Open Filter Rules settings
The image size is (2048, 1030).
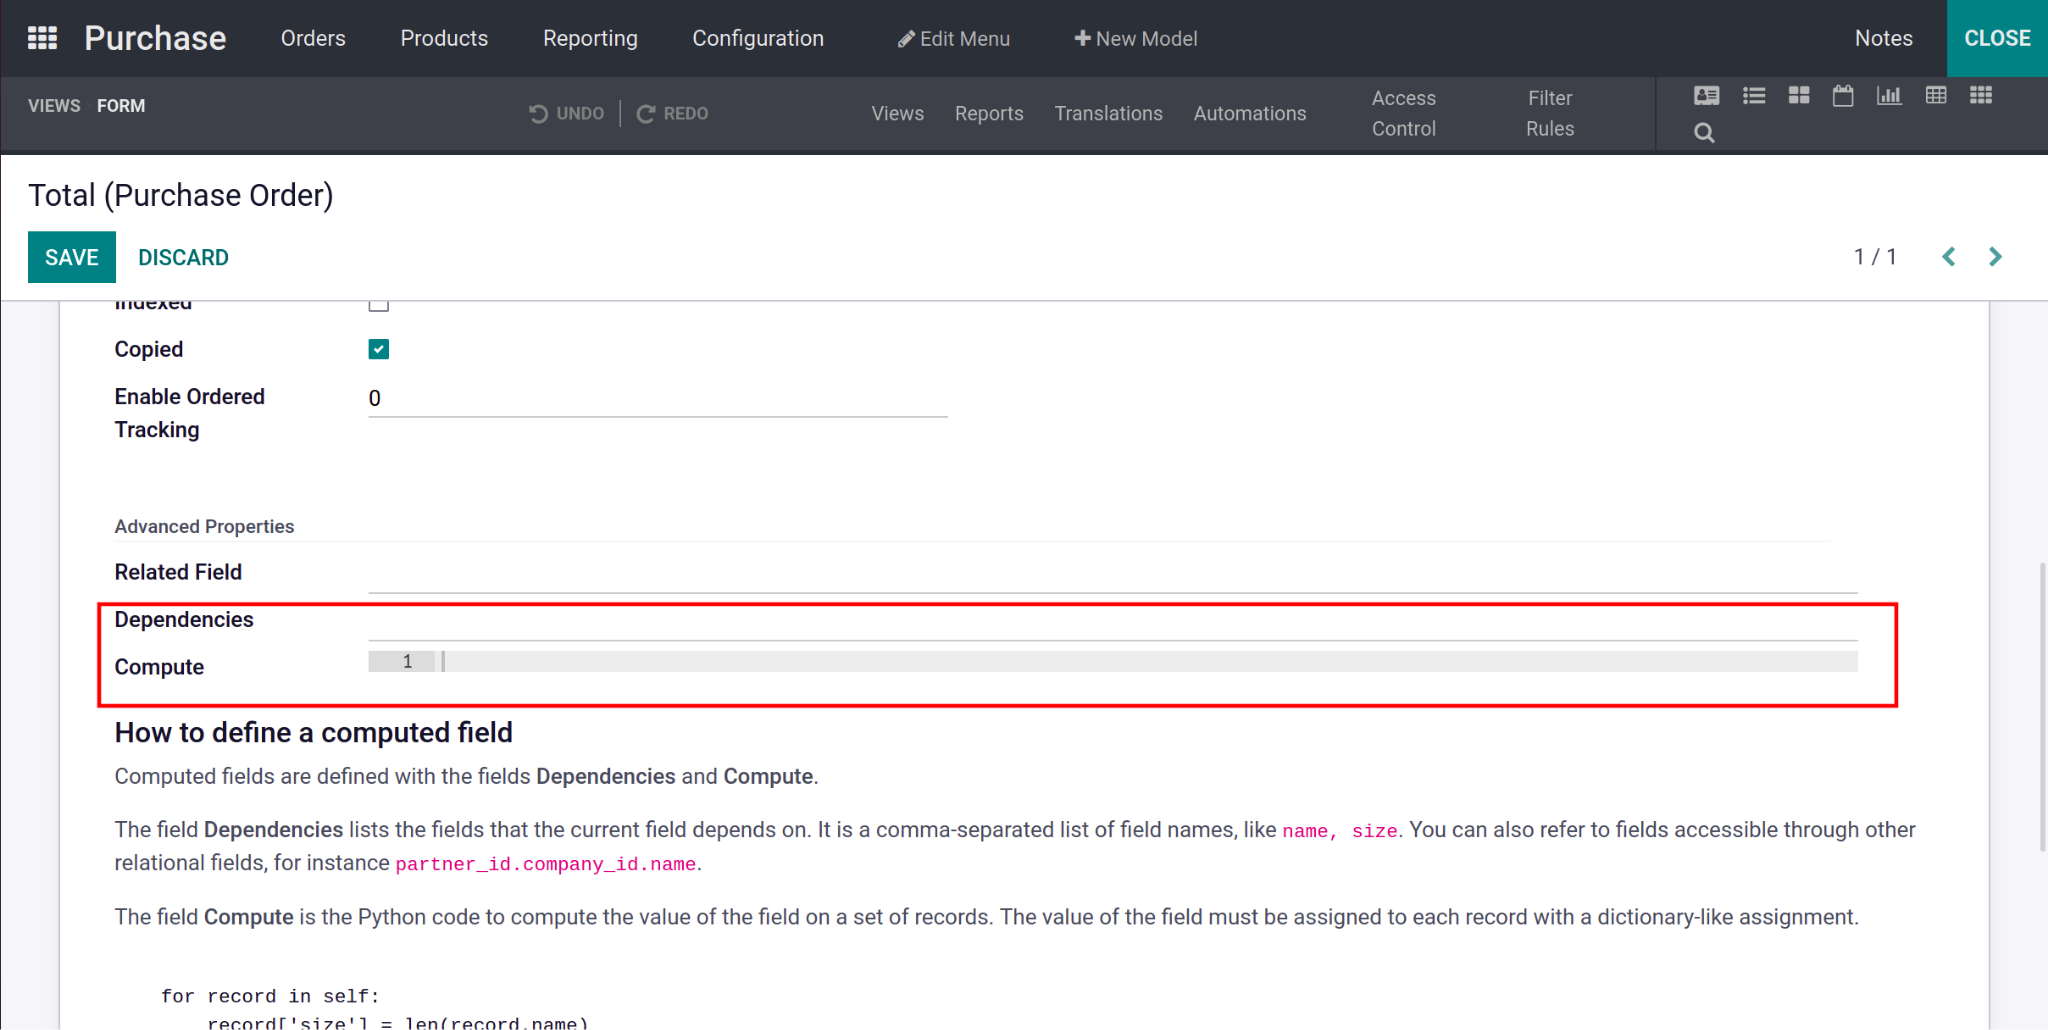pyautogui.click(x=1550, y=113)
